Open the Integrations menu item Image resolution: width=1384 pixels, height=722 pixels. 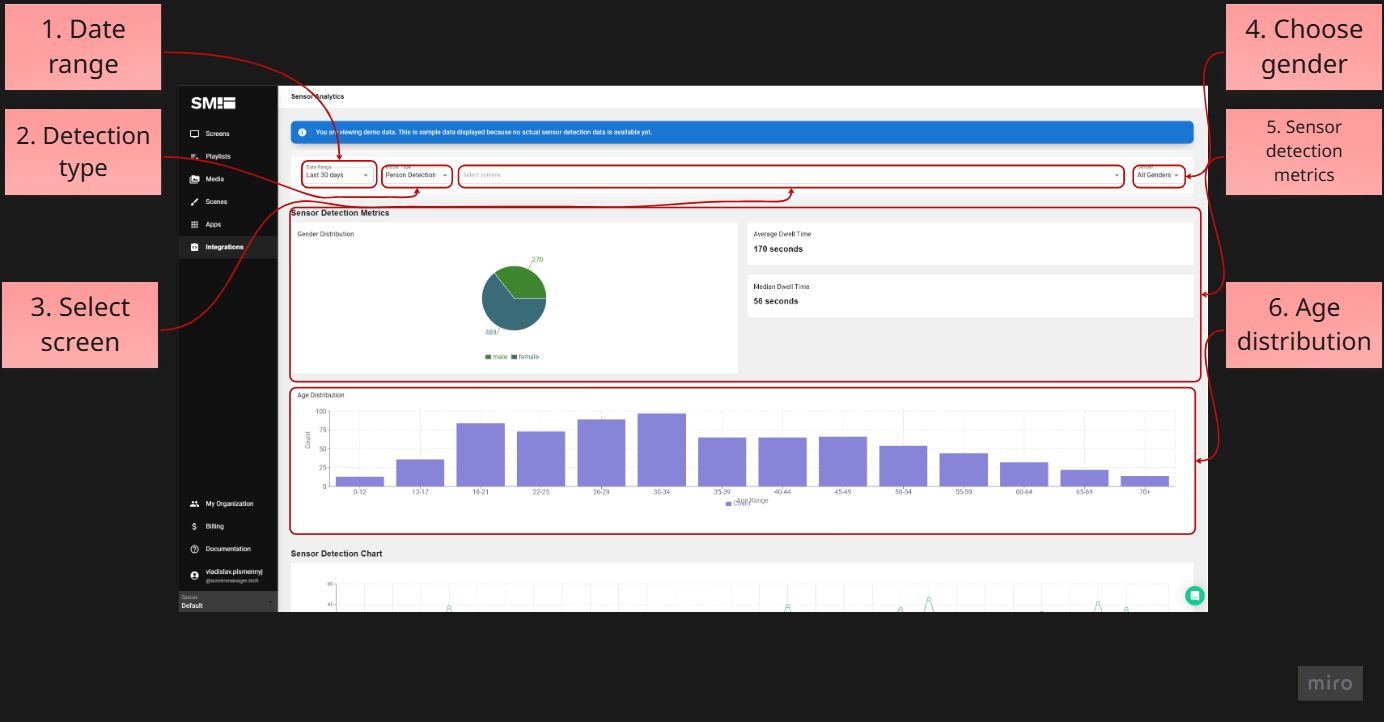(228, 247)
